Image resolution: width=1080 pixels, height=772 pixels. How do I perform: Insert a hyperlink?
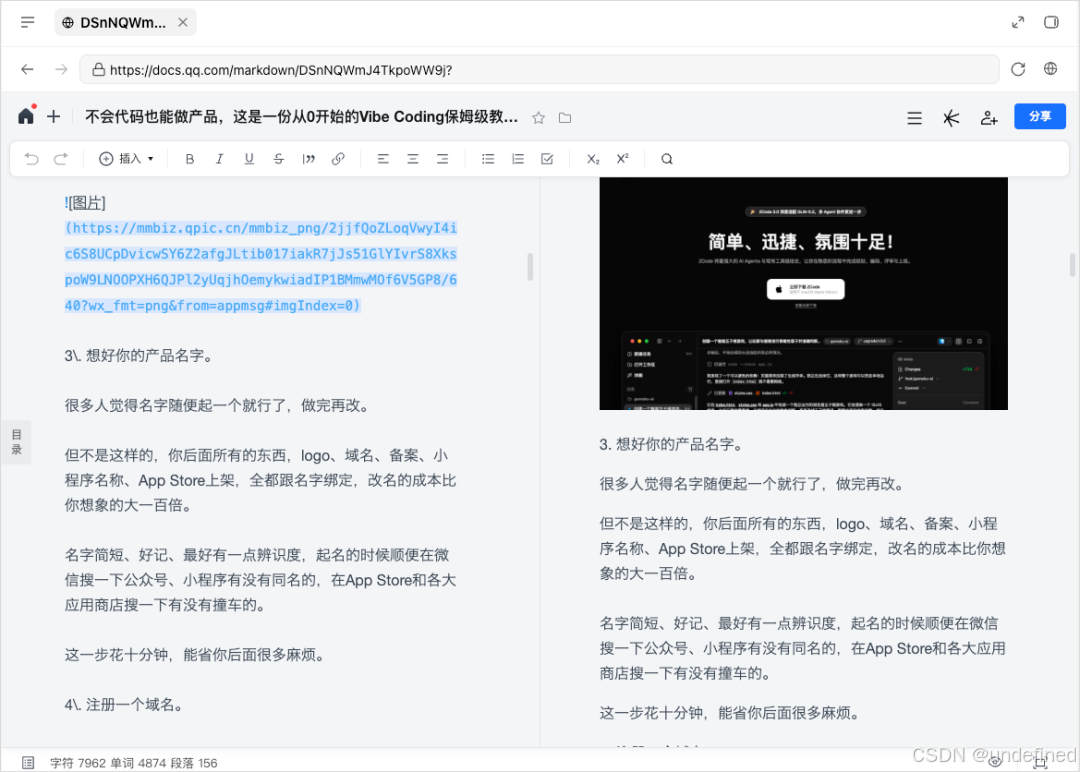(338, 159)
